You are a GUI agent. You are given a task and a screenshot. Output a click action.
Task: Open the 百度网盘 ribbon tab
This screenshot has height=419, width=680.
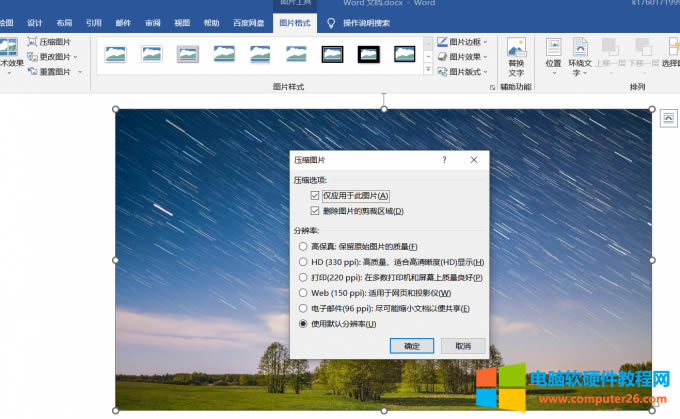249,22
